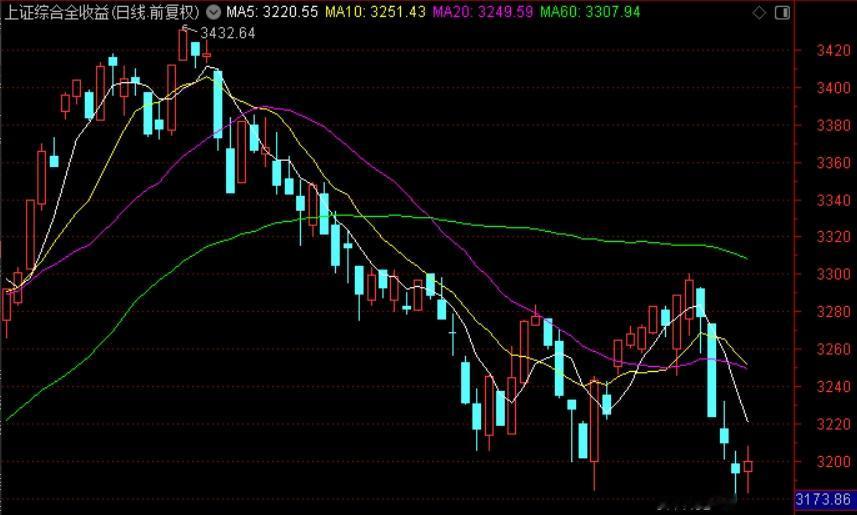Select the MA60: 3307.94 indicator label
The image size is (857, 515).
(x=590, y=12)
